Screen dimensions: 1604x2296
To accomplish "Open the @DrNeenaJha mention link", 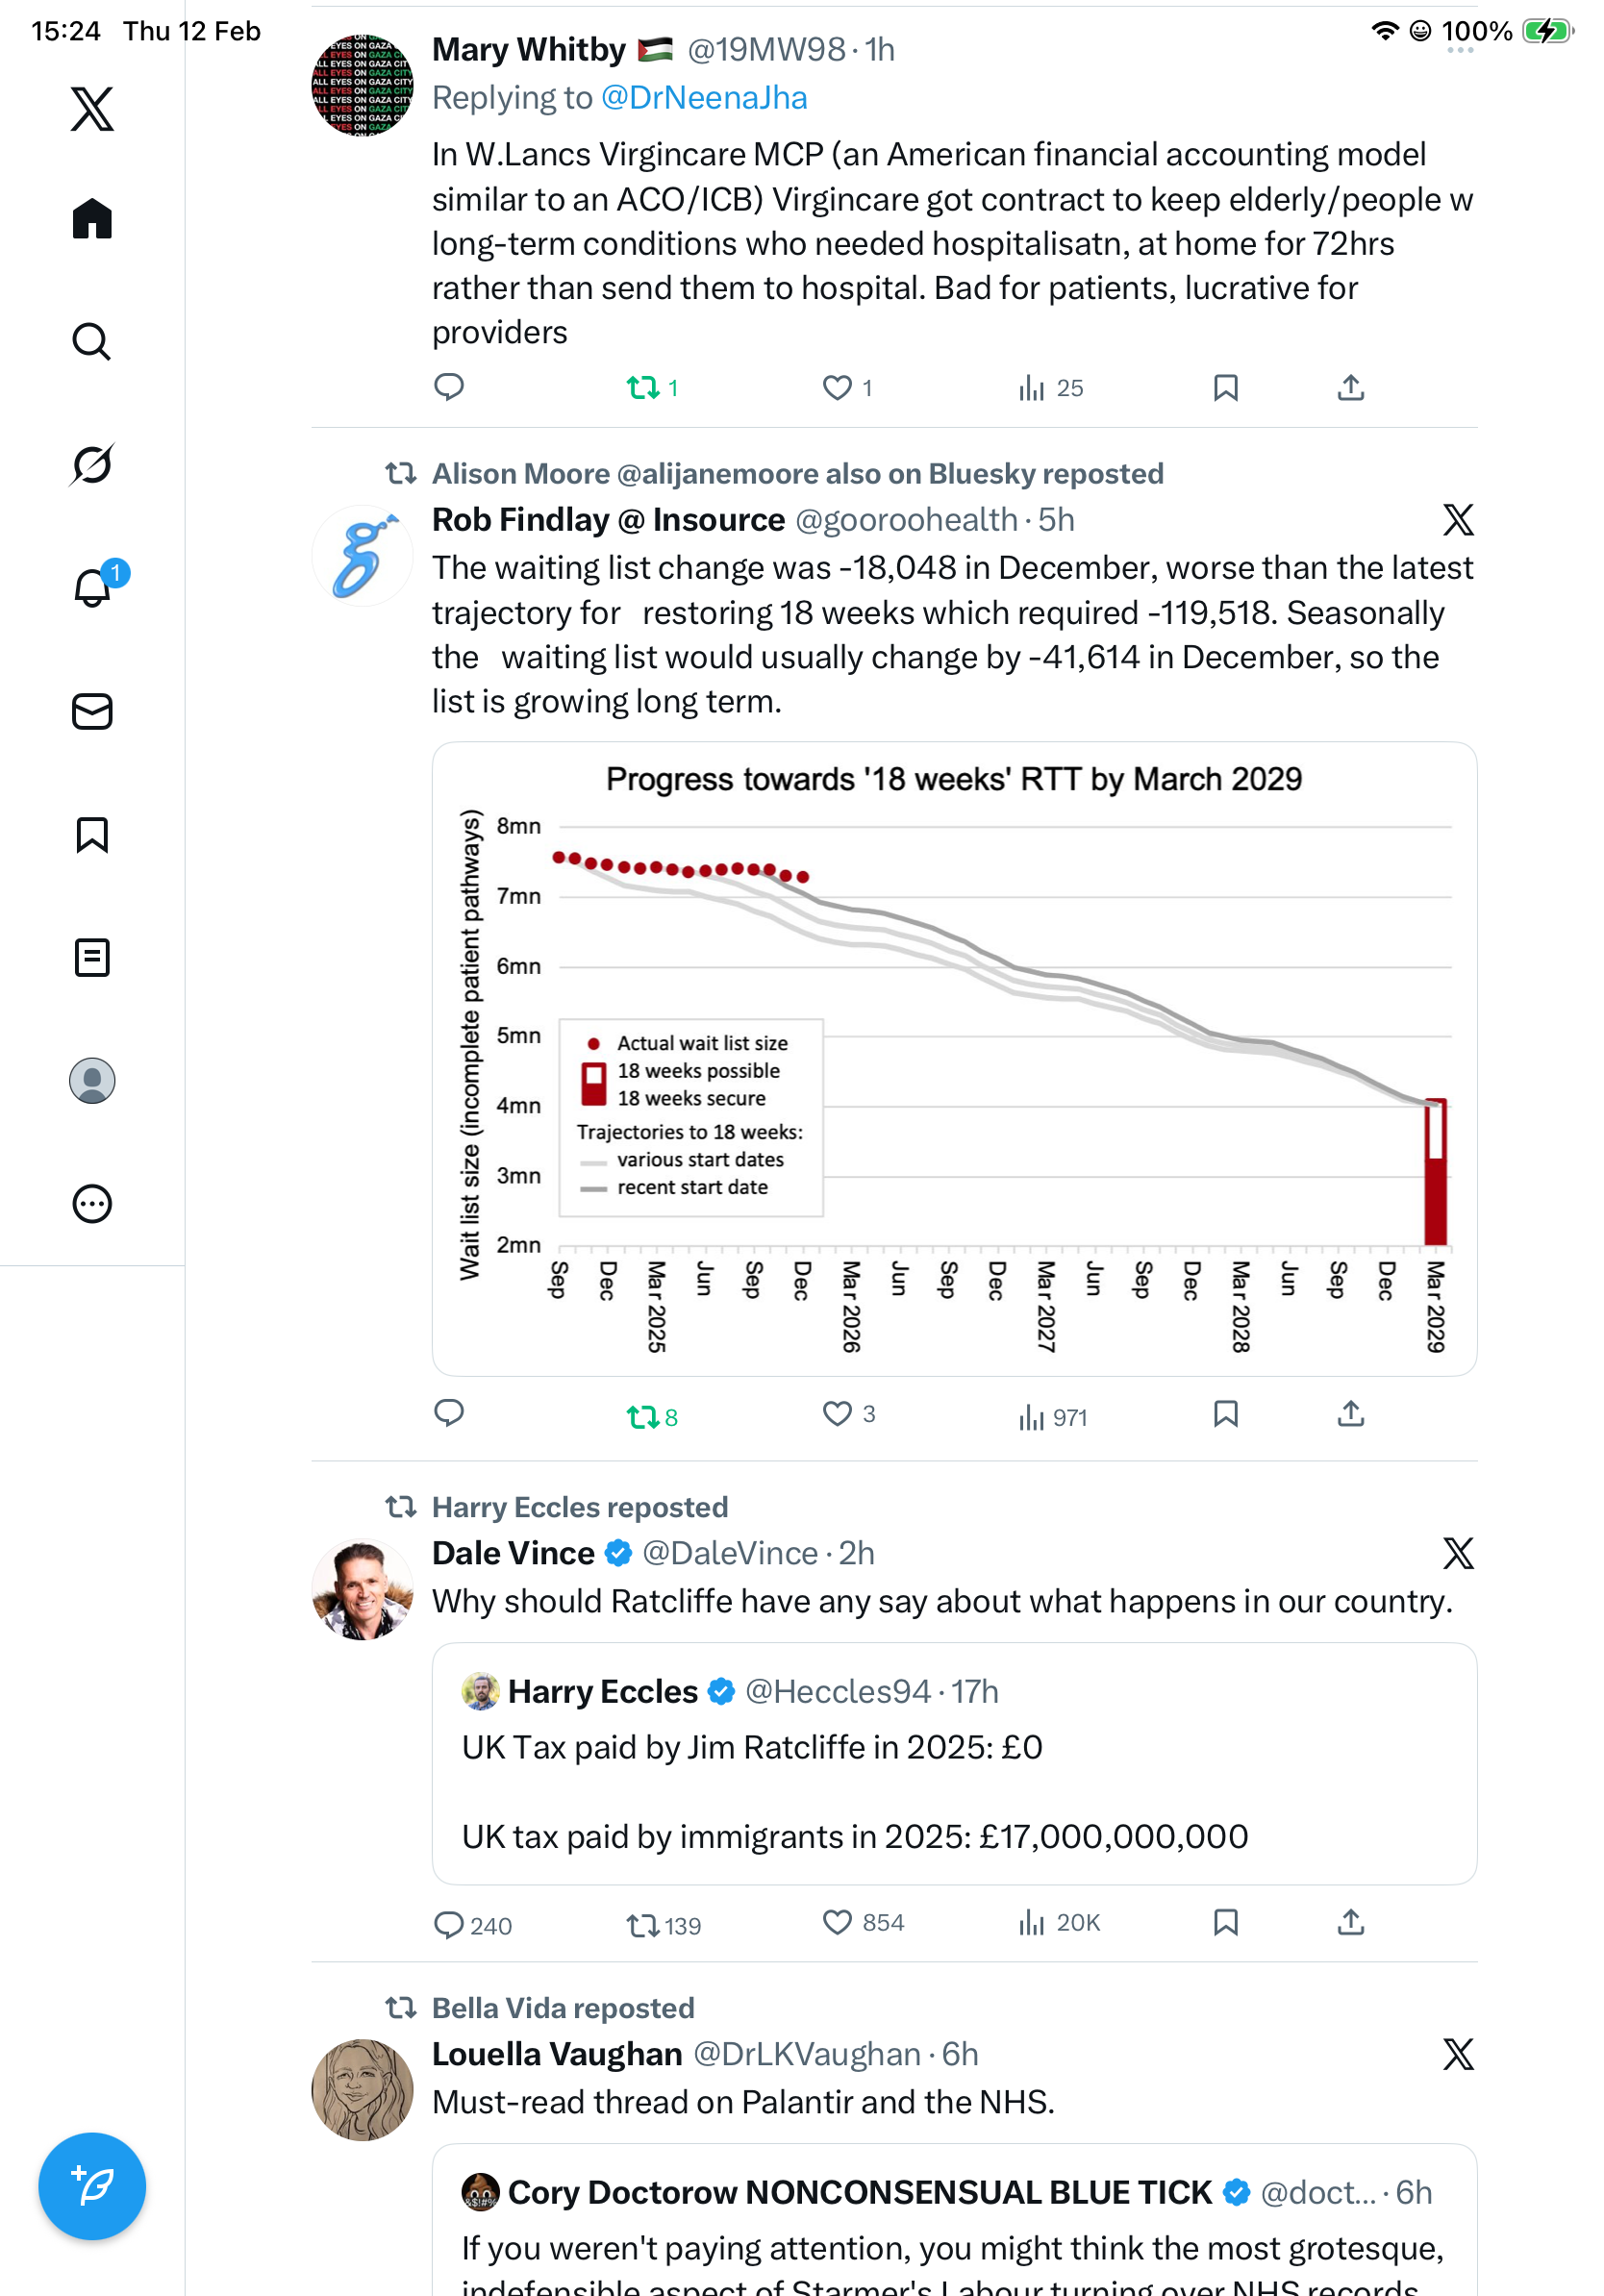I will [x=704, y=98].
